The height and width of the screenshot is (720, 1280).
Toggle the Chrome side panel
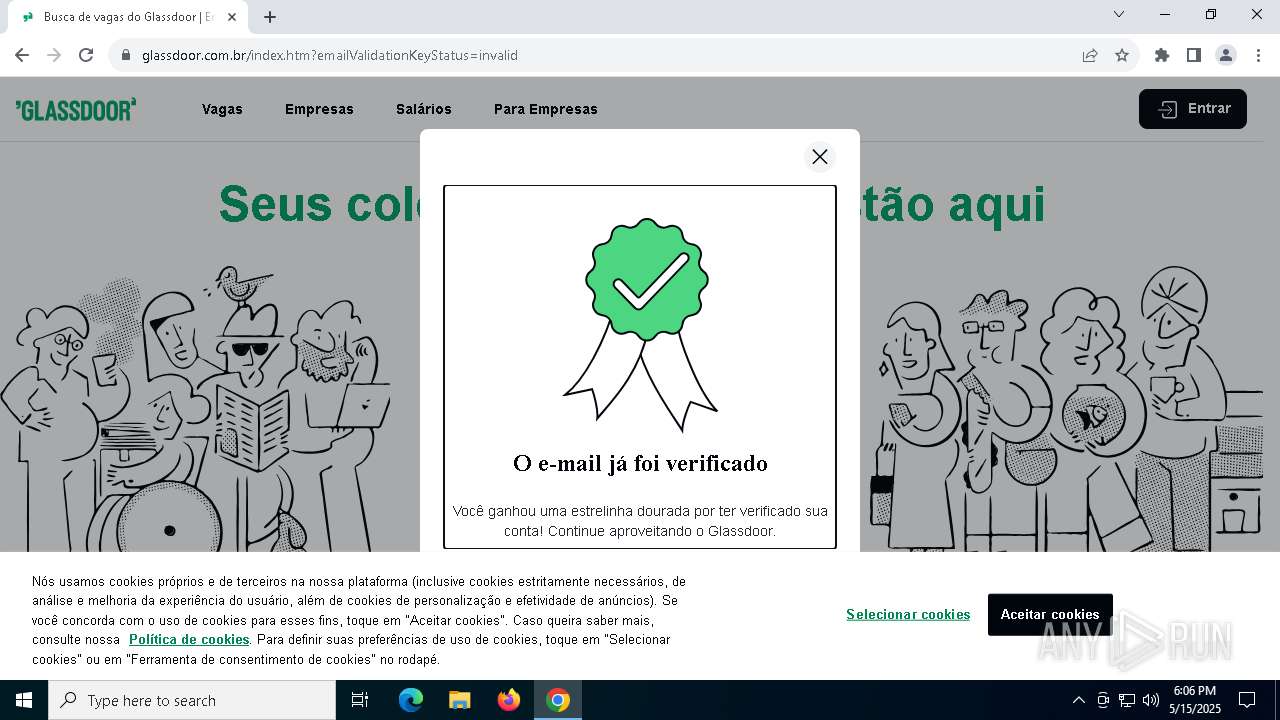(1194, 55)
